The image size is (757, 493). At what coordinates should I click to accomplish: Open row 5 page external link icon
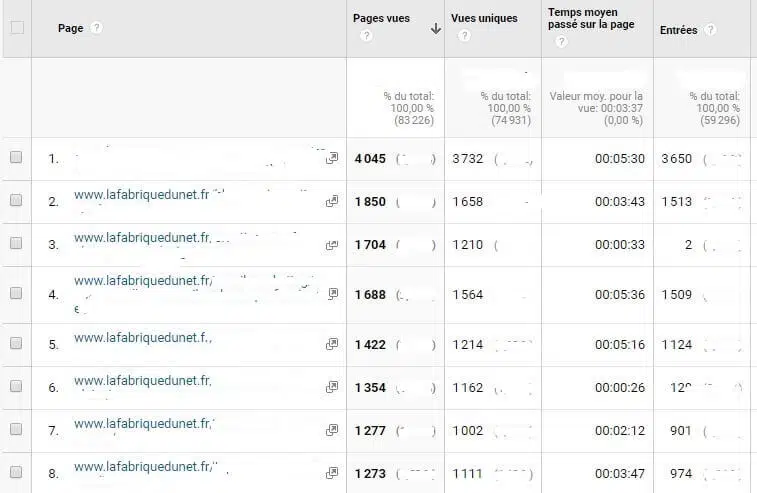[x=332, y=344]
